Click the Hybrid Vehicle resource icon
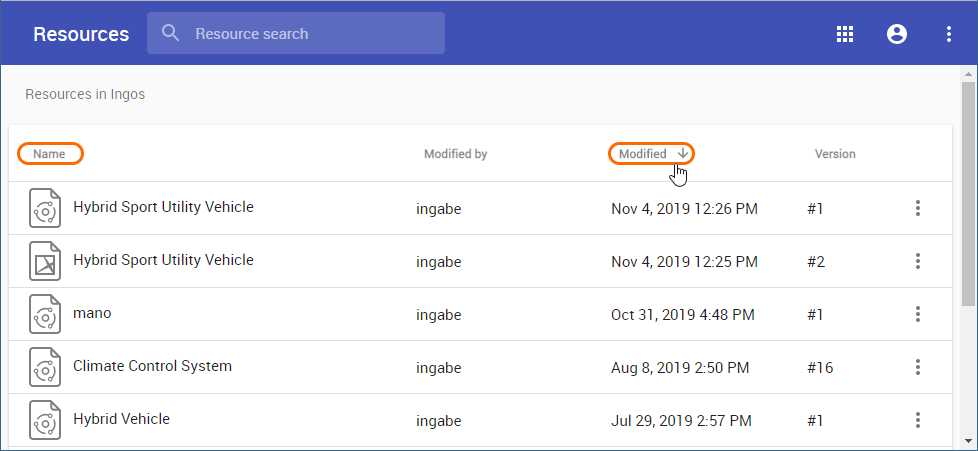This screenshot has width=978, height=451. tap(44, 420)
